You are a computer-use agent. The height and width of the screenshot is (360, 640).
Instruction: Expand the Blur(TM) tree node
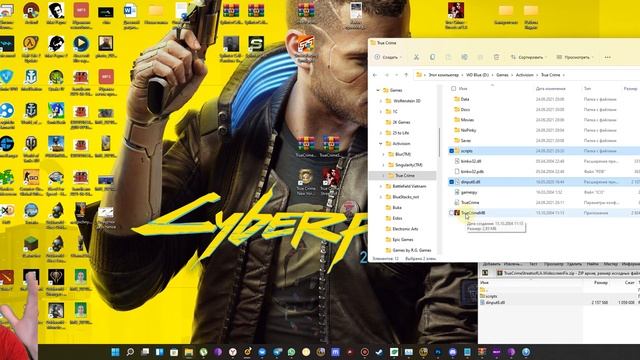[384, 154]
